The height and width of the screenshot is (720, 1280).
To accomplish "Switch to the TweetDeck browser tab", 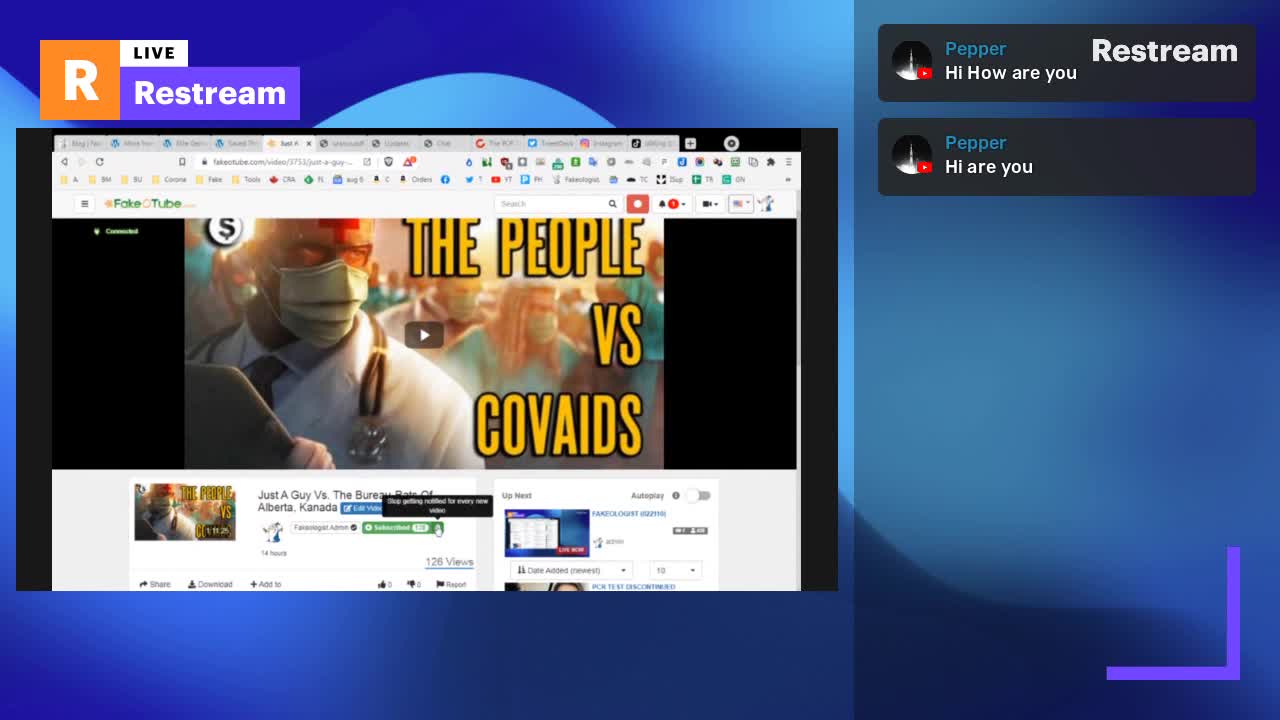I will click(550, 143).
